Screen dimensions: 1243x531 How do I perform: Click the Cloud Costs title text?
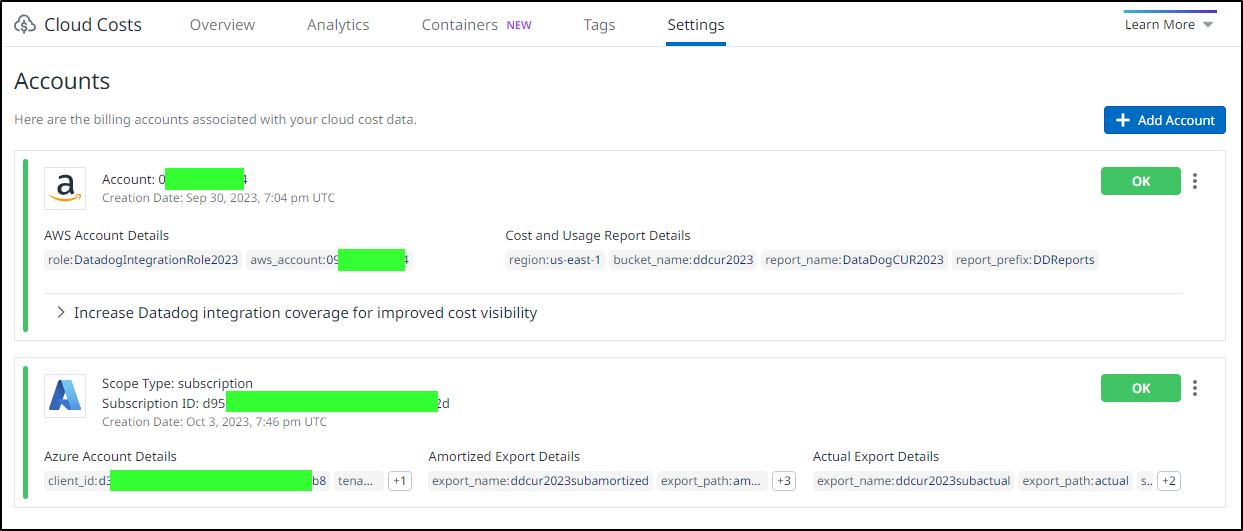click(93, 25)
